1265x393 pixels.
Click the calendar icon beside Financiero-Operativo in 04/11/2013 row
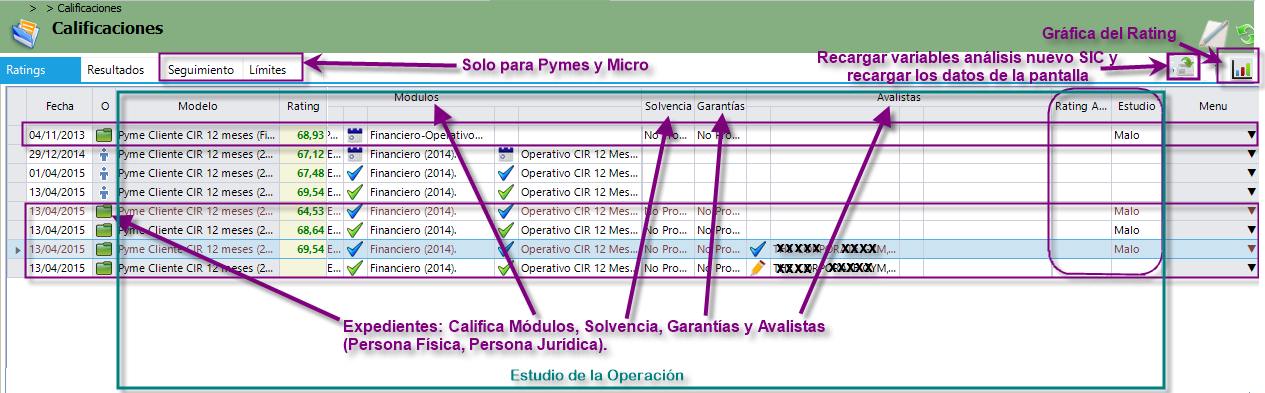coord(354,135)
